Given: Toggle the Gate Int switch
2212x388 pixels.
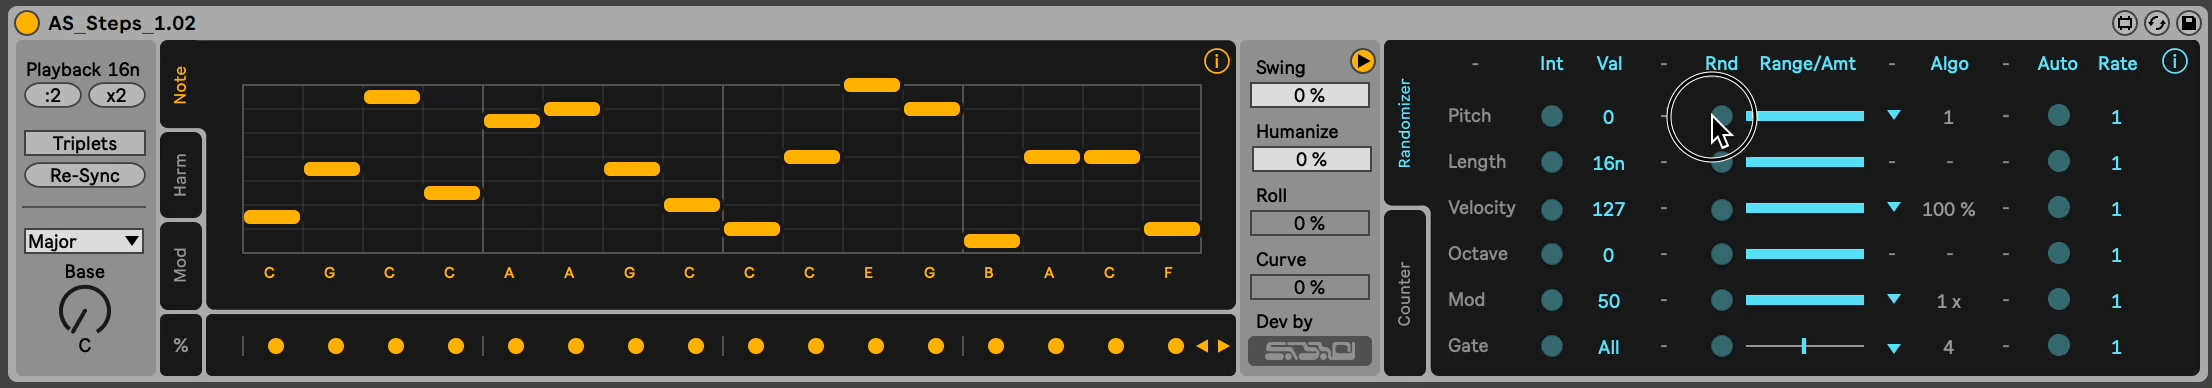Looking at the screenshot, I should [x=1552, y=346].
